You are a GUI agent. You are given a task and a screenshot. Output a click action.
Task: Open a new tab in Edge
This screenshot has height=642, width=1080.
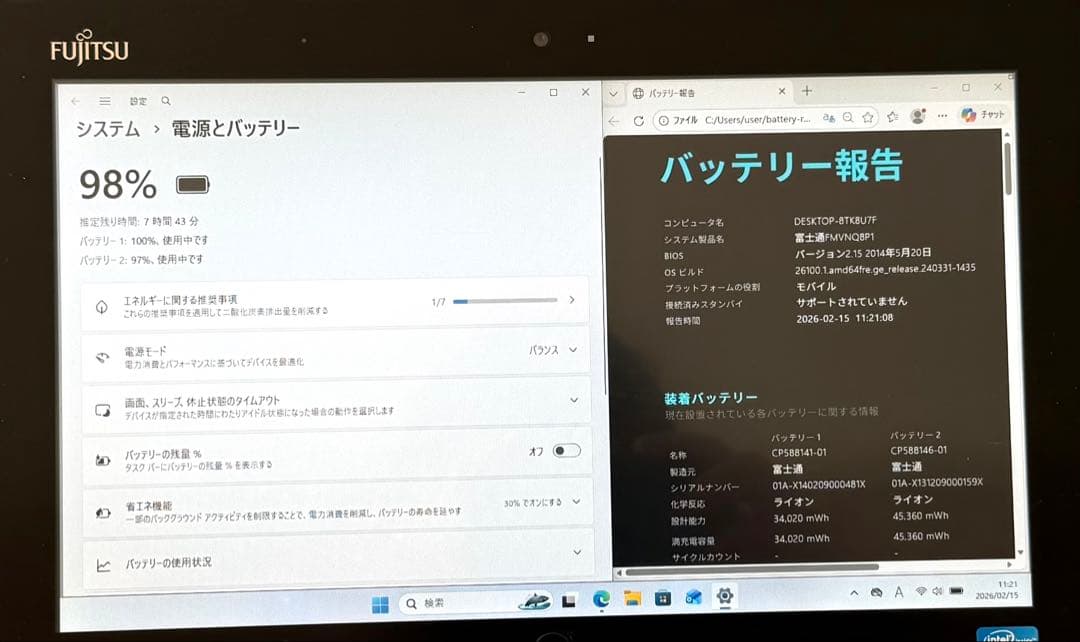[807, 91]
